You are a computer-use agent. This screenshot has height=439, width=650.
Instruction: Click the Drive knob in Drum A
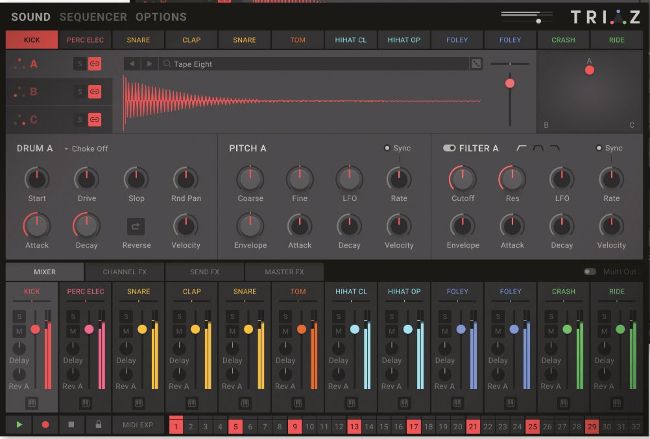(x=86, y=179)
